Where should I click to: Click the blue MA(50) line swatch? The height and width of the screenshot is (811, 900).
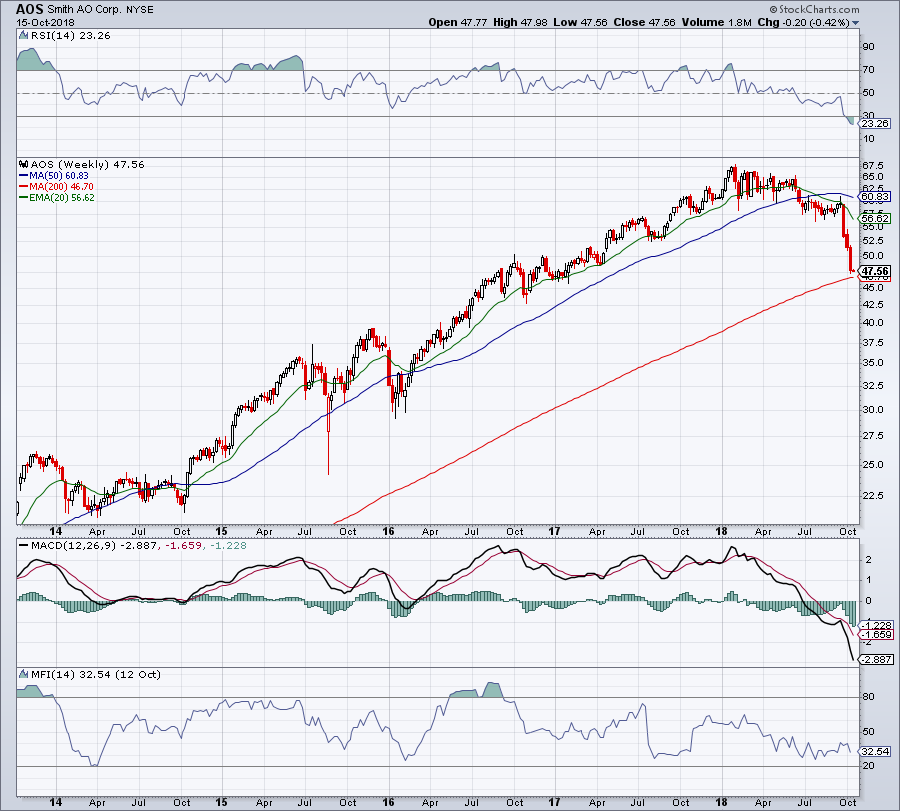pyautogui.click(x=24, y=176)
